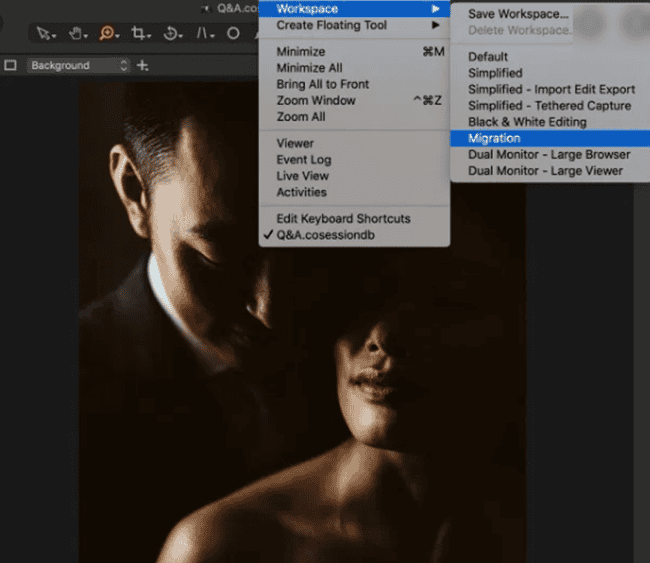
Task: Open Activities window
Action: tap(354, 192)
